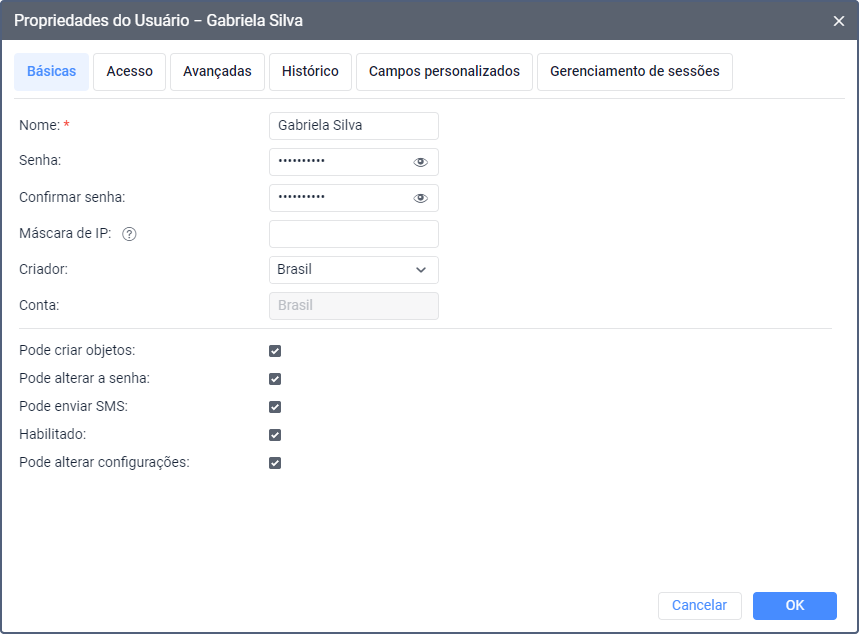Click the OK button

click(794, 605)
